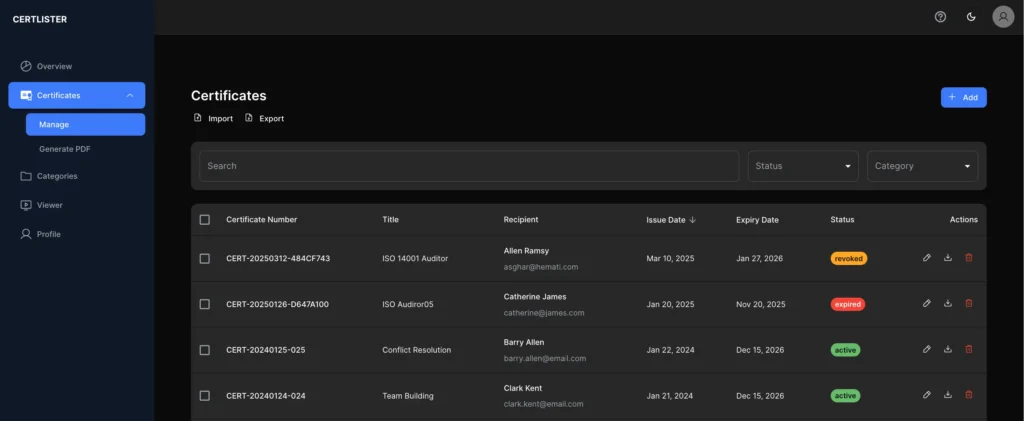Viewport: 1024px width, 421px height.
Task: Open the Status filter dropdown
Action: coord(802,166)
